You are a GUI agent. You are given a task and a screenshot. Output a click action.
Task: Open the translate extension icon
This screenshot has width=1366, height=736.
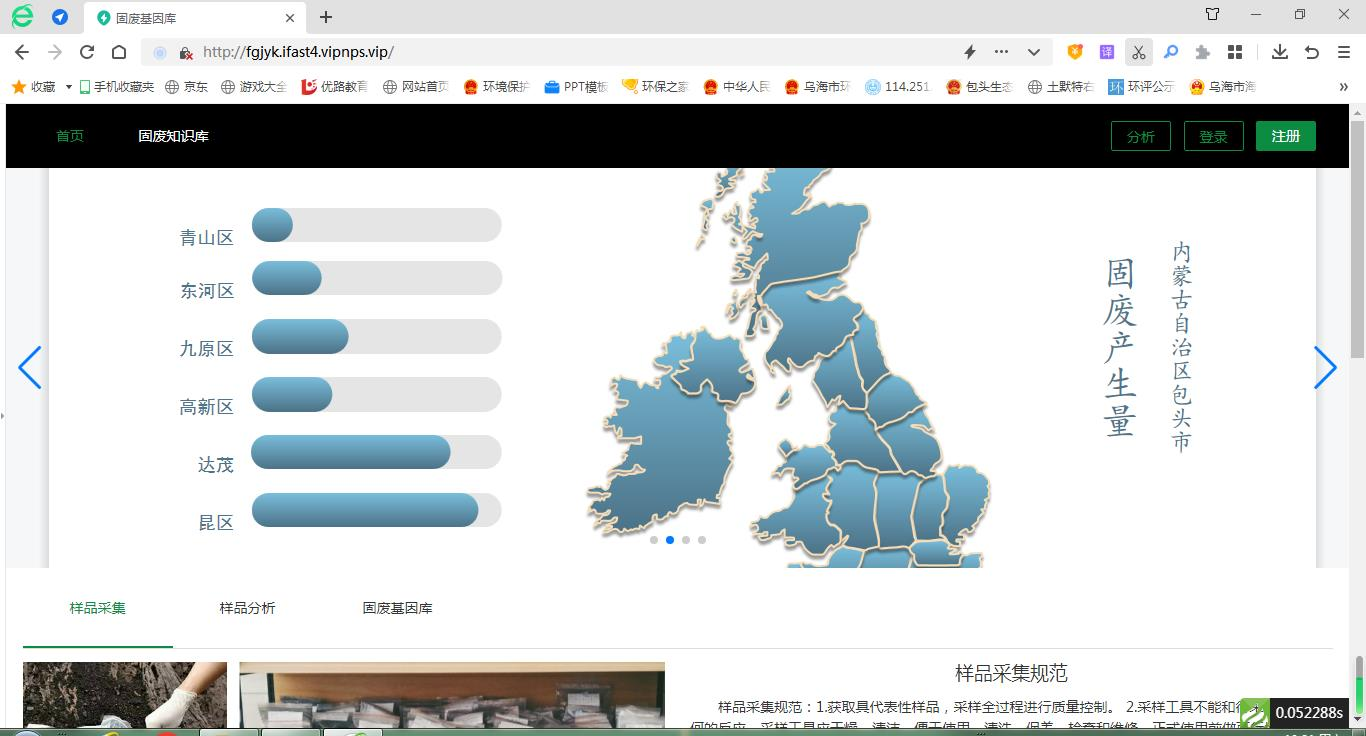(1107, 52)
